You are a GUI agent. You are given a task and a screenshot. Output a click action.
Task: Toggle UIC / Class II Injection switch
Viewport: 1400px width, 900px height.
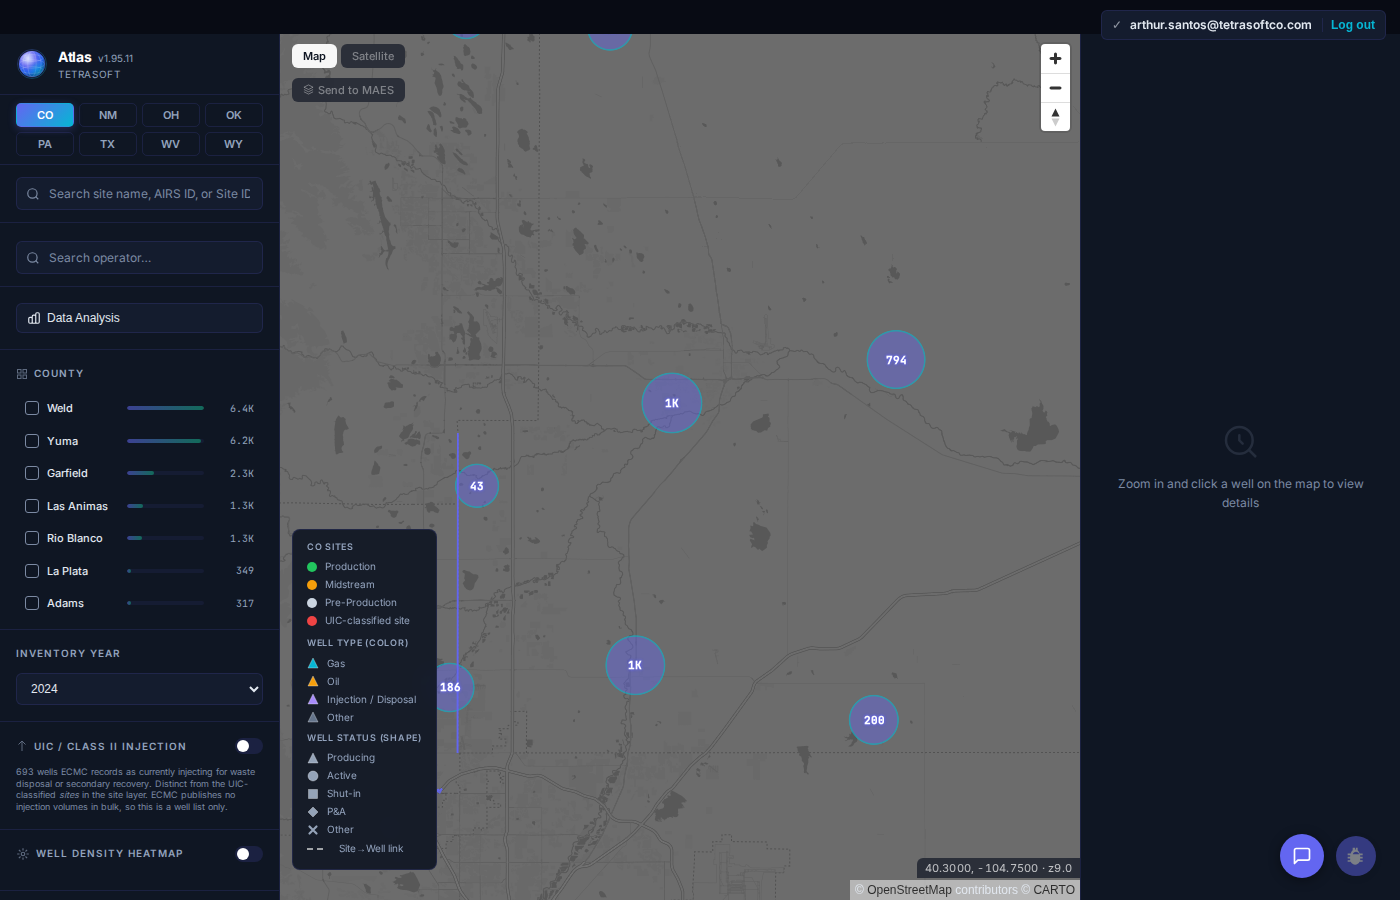(x=249, y=746)
